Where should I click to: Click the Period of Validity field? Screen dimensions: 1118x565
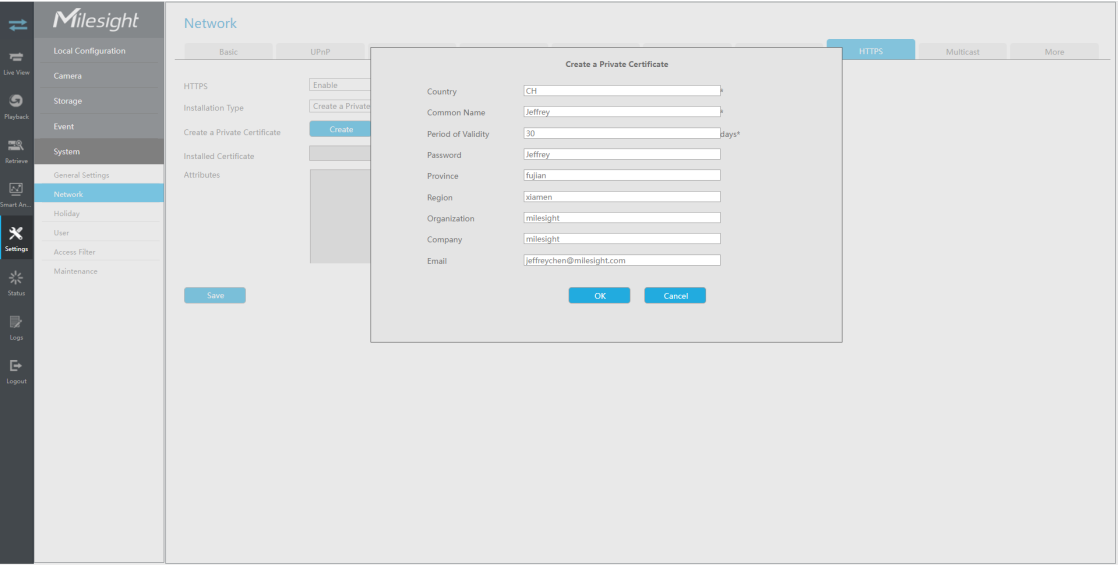point(622,133)
